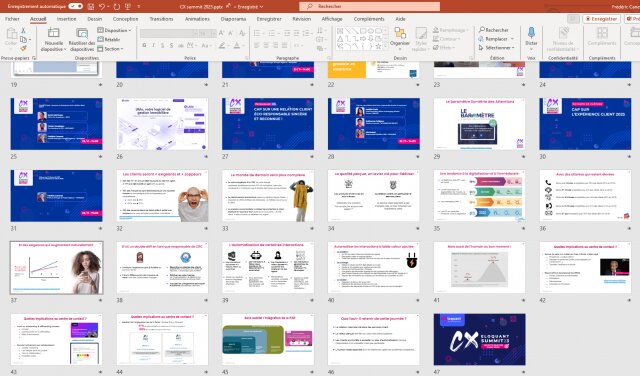Switch to the Animations tab

point(197,19)
